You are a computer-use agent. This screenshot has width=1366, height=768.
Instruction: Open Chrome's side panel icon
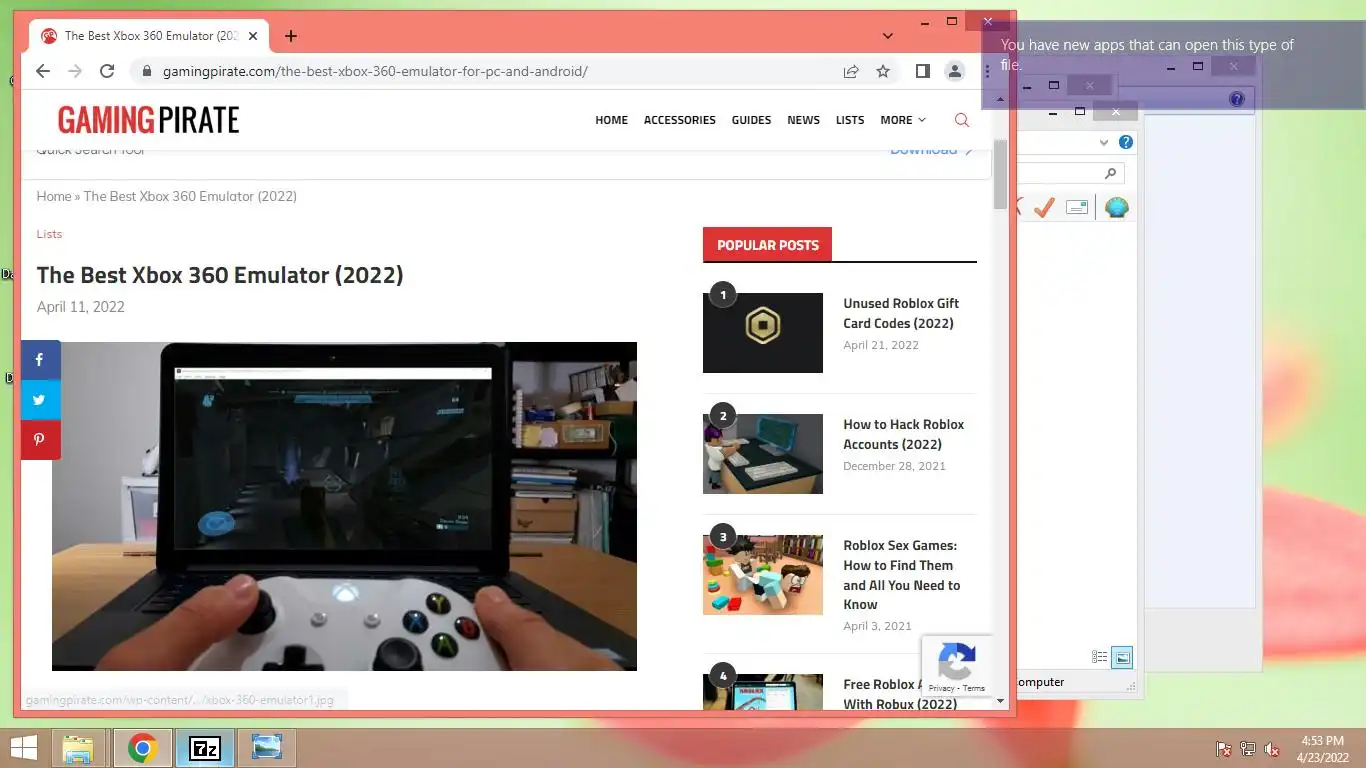pos(922,71)
